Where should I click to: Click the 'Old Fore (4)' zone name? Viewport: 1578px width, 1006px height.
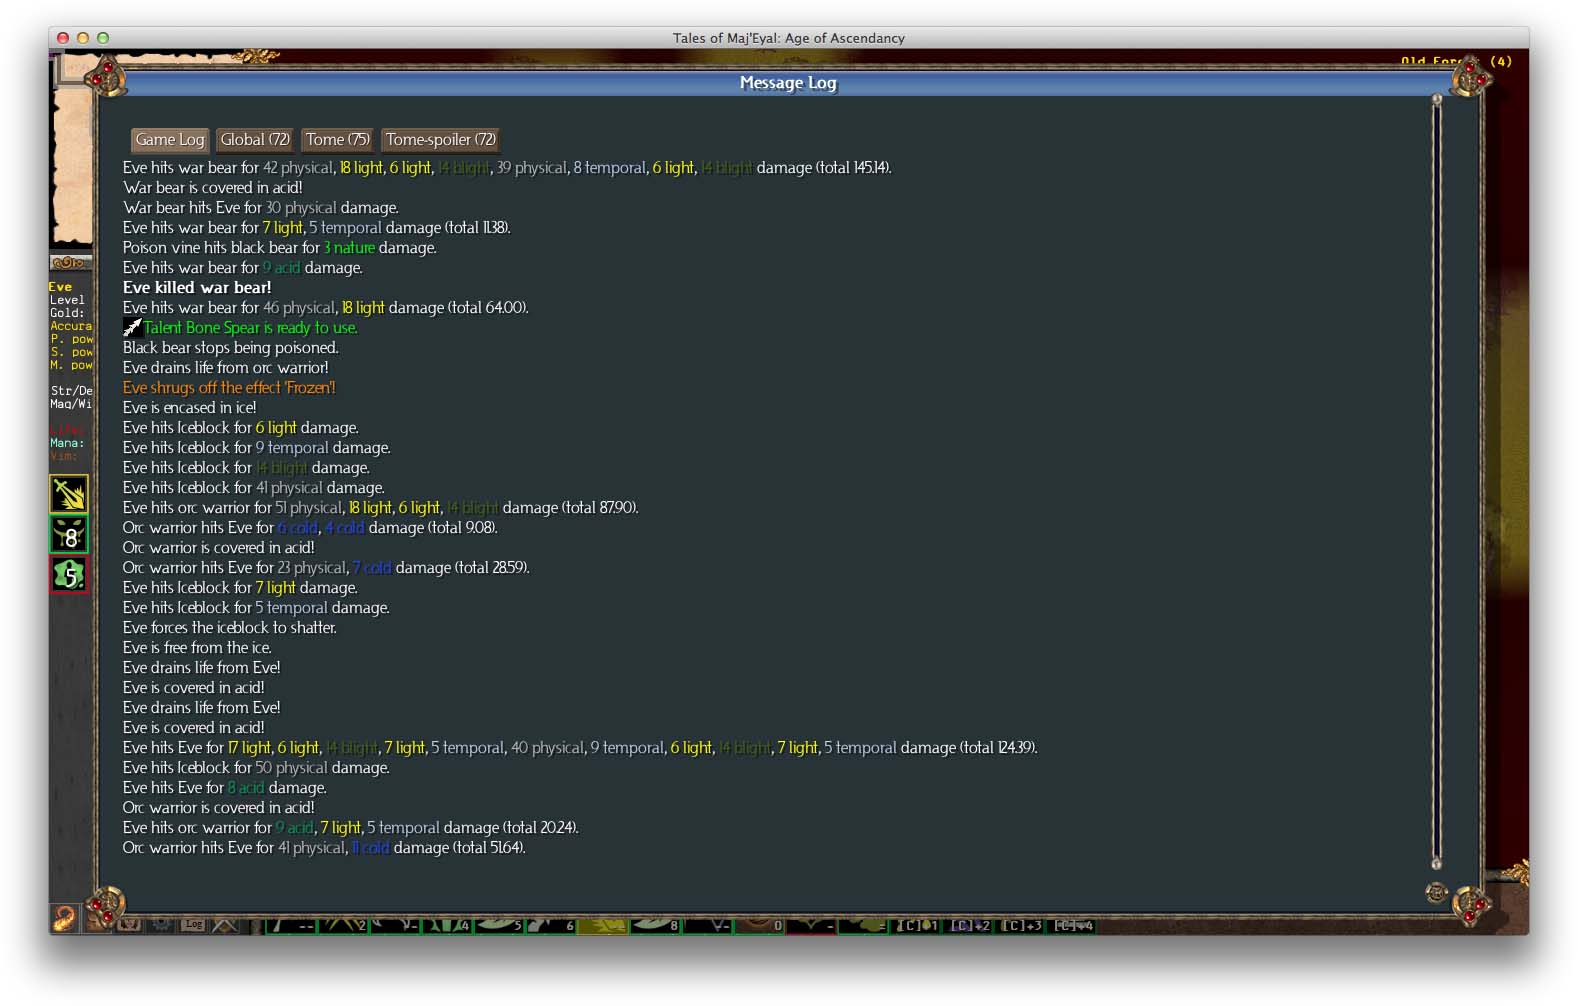(1456, 61)
